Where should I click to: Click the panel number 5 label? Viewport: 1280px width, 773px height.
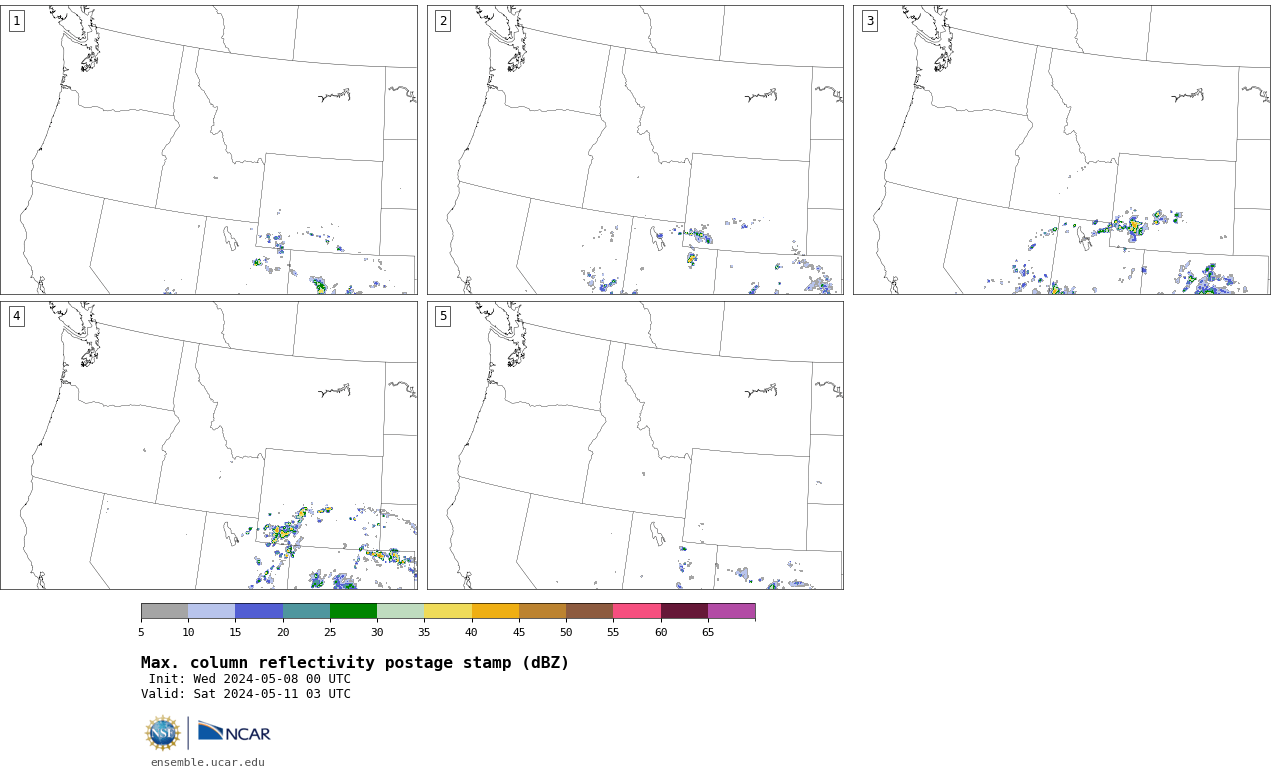(x=443, y=316)
